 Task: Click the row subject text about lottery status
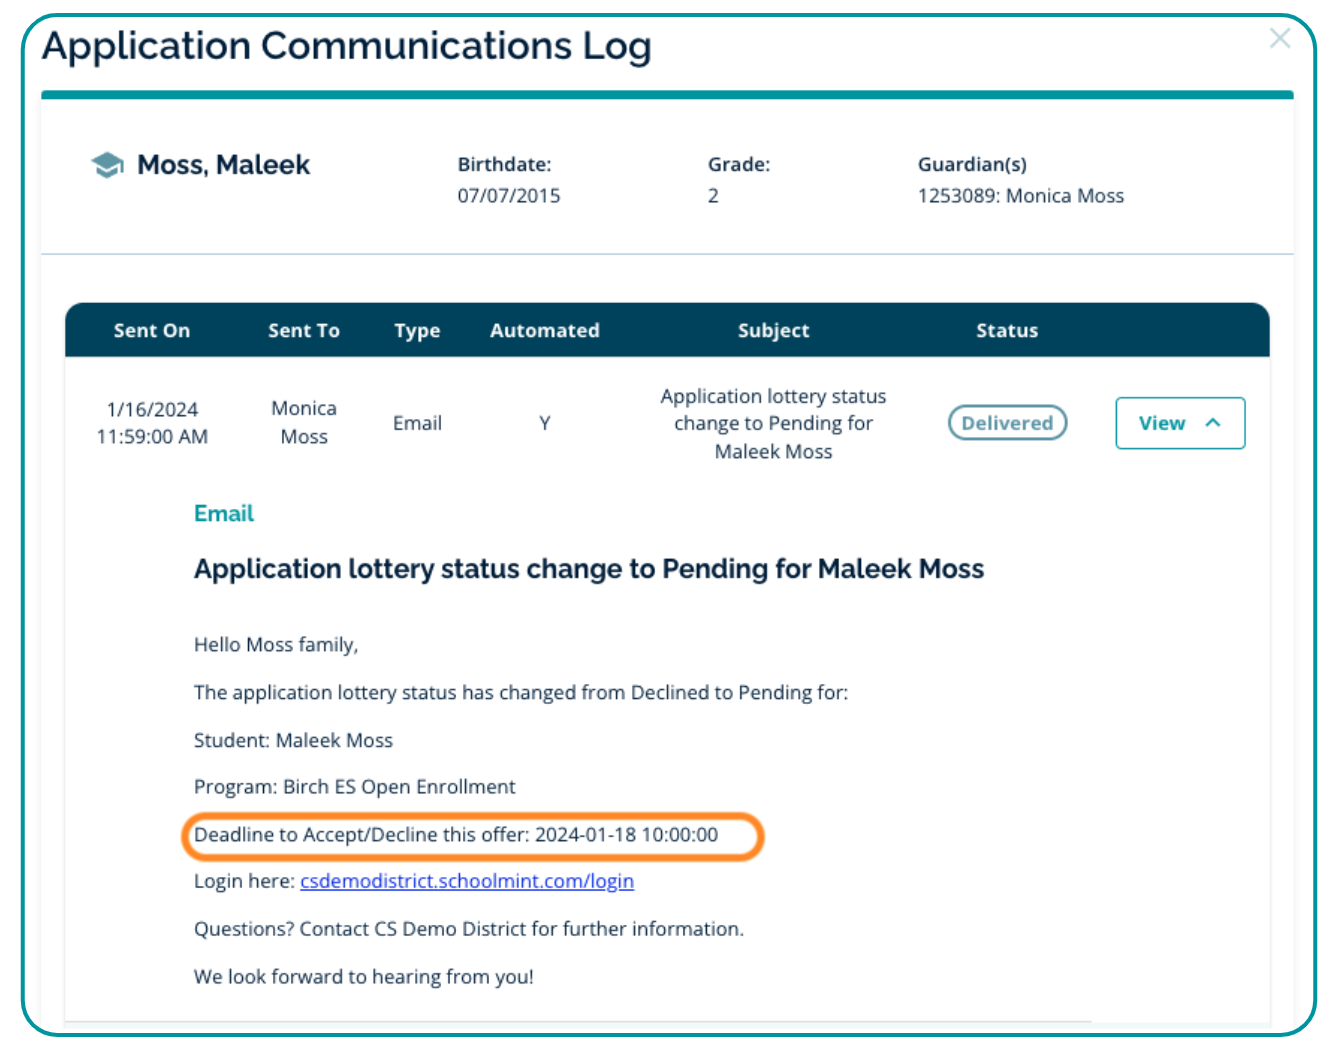point(773,424)
